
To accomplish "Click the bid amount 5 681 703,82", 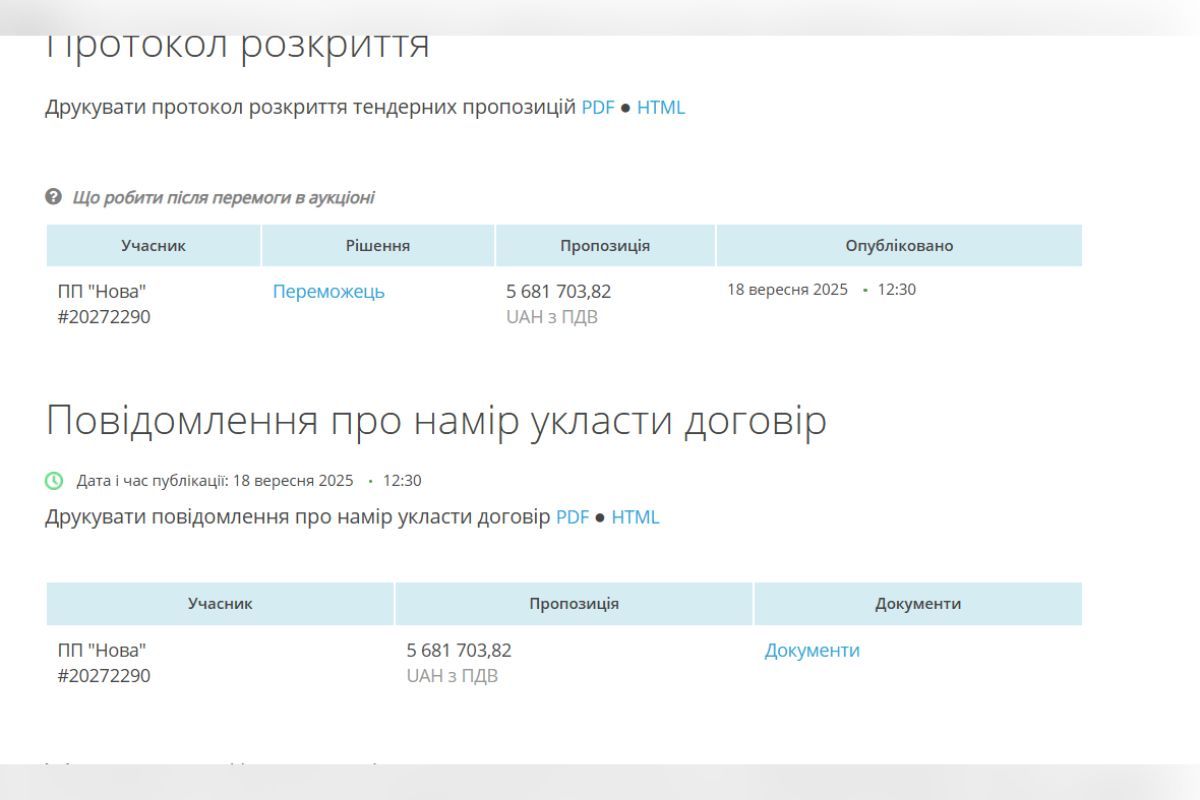I will point(558,292).
